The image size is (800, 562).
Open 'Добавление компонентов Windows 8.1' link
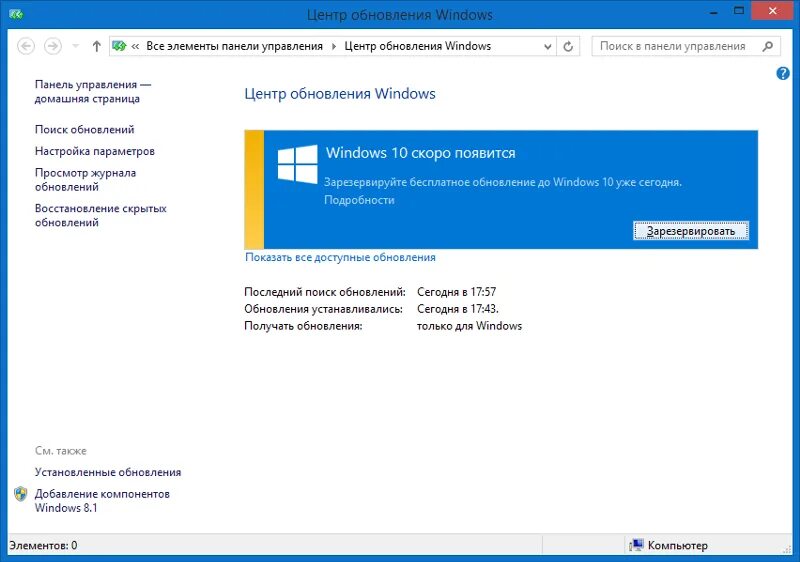[102, 501]
